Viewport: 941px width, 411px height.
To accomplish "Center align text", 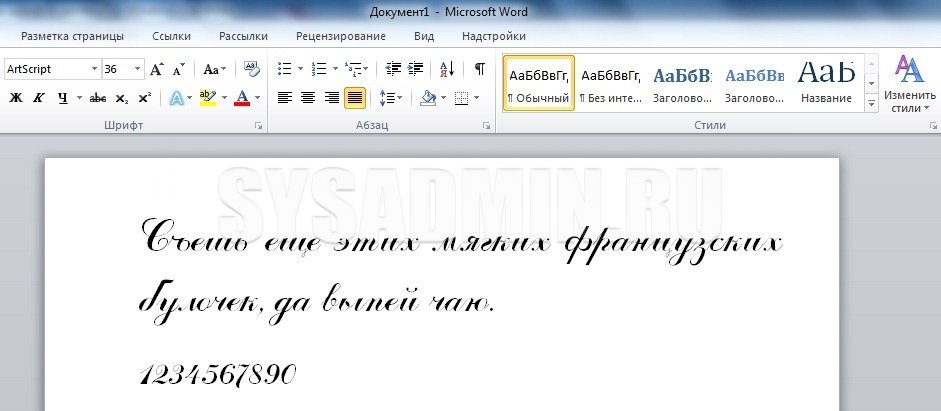I will coord(308,98).
